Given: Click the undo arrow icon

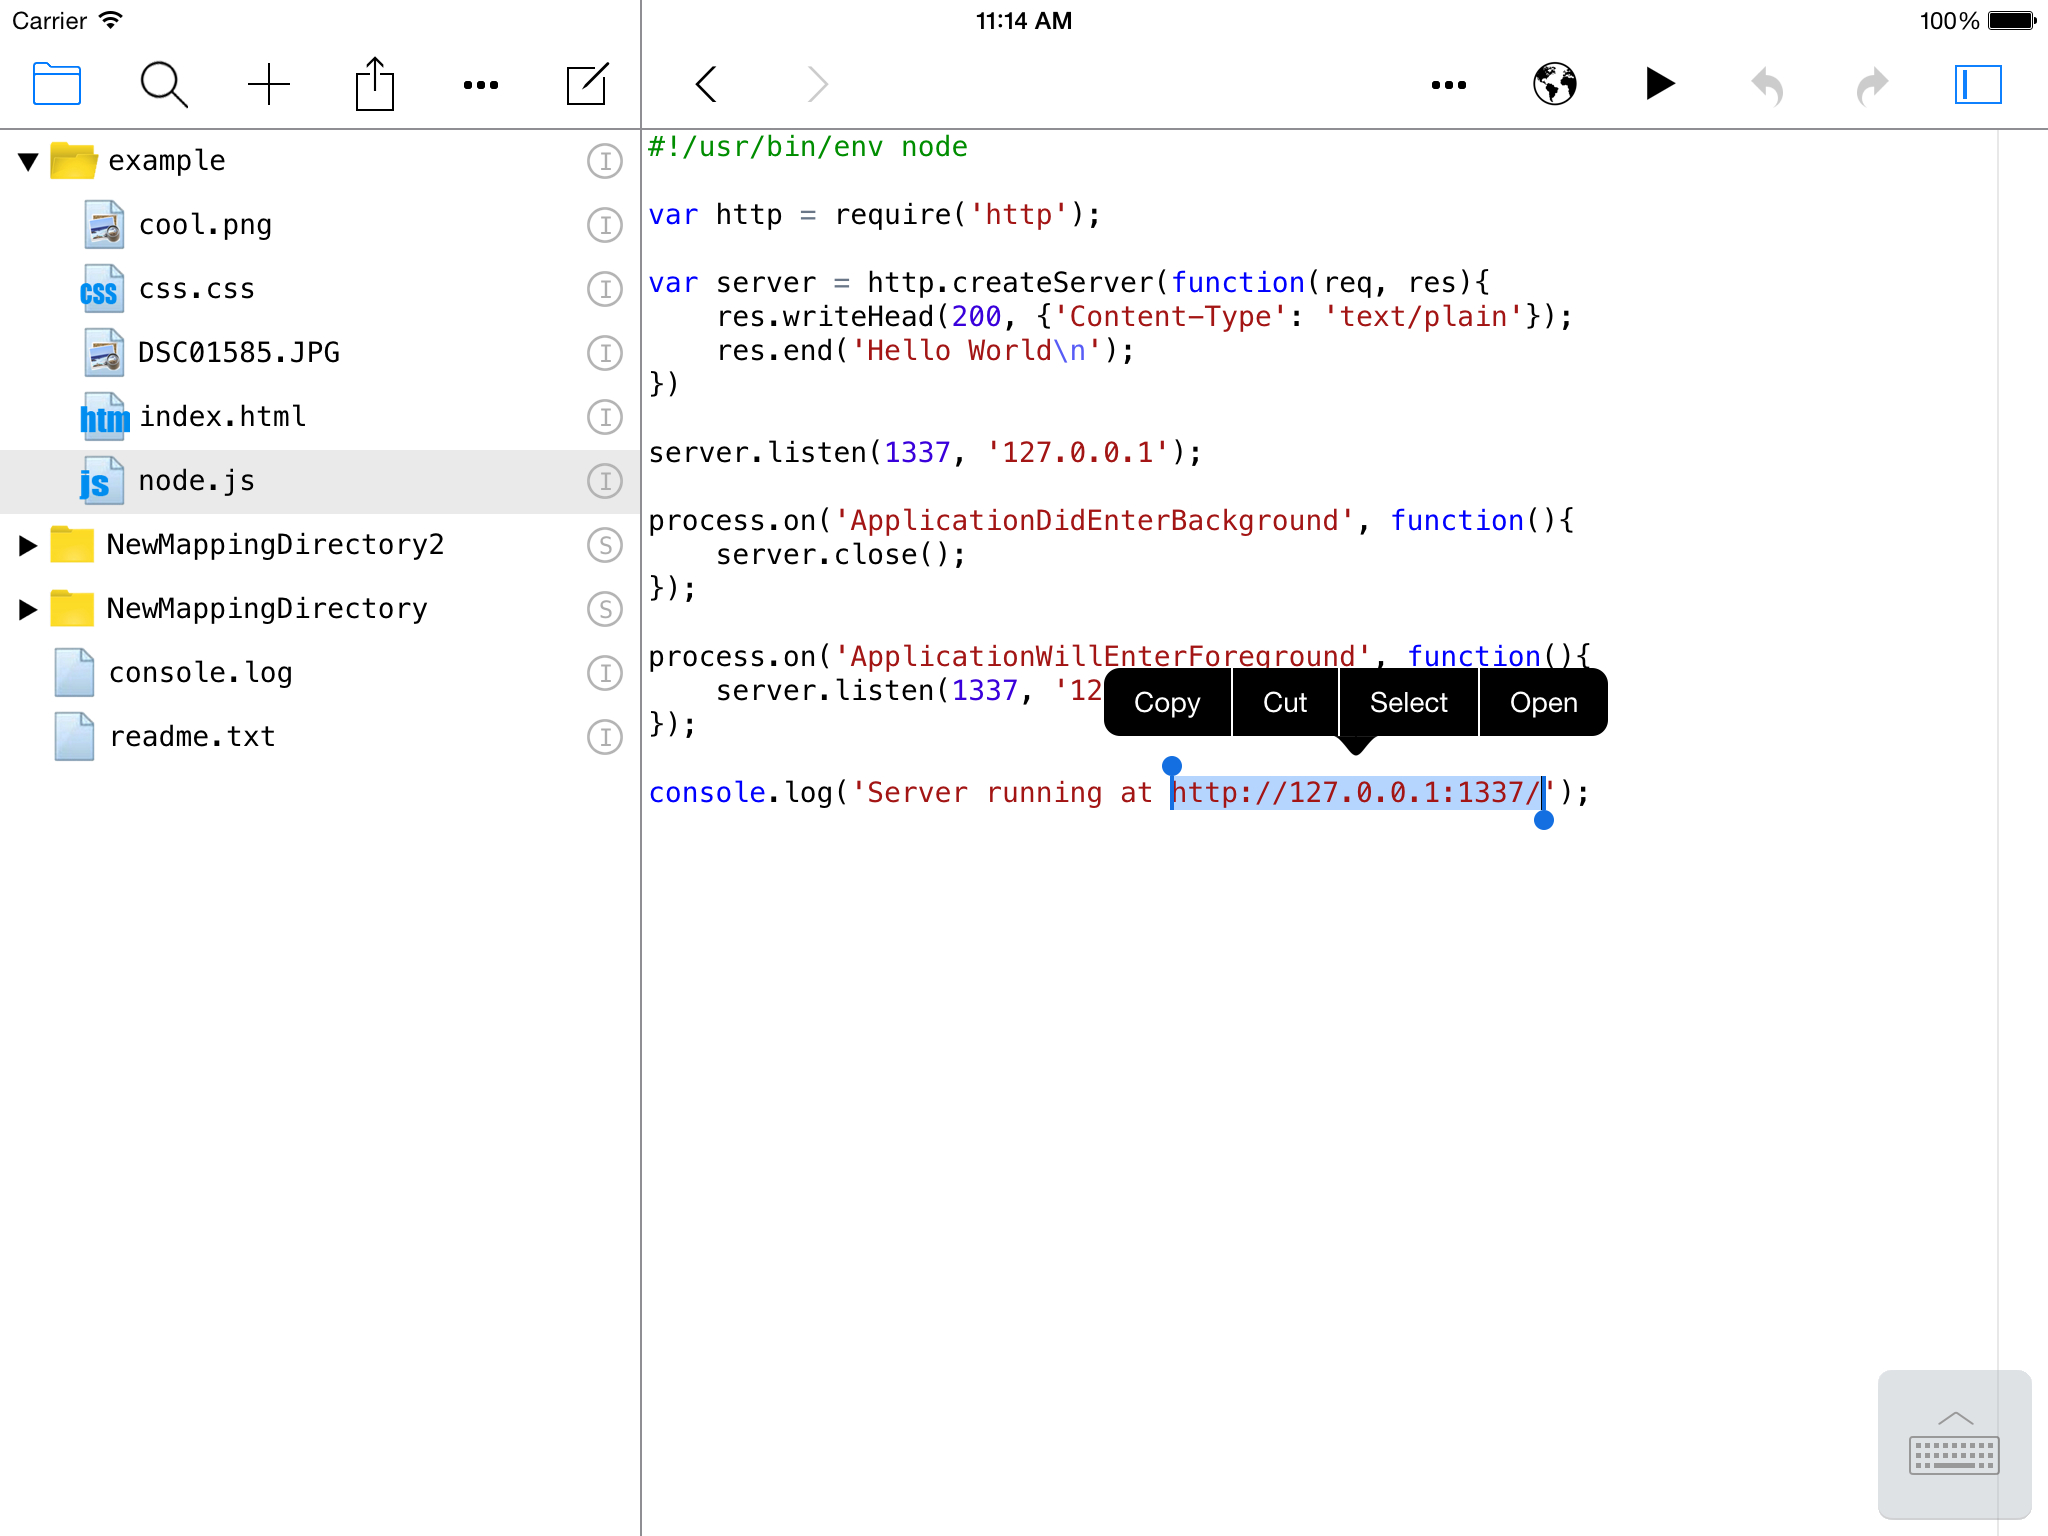Looking at the screenshot, I should (x=1767, y=84).
